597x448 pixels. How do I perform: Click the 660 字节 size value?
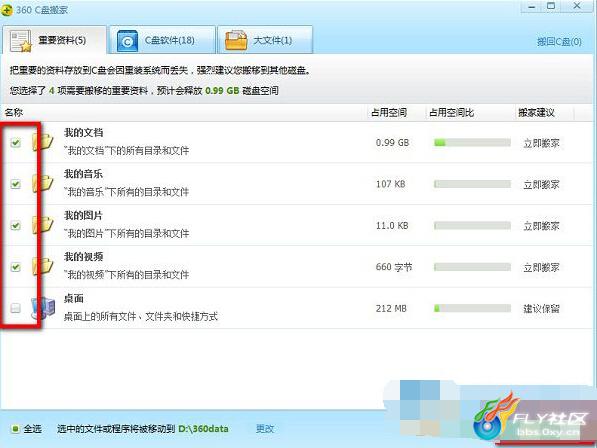click(x=394, y=267)
